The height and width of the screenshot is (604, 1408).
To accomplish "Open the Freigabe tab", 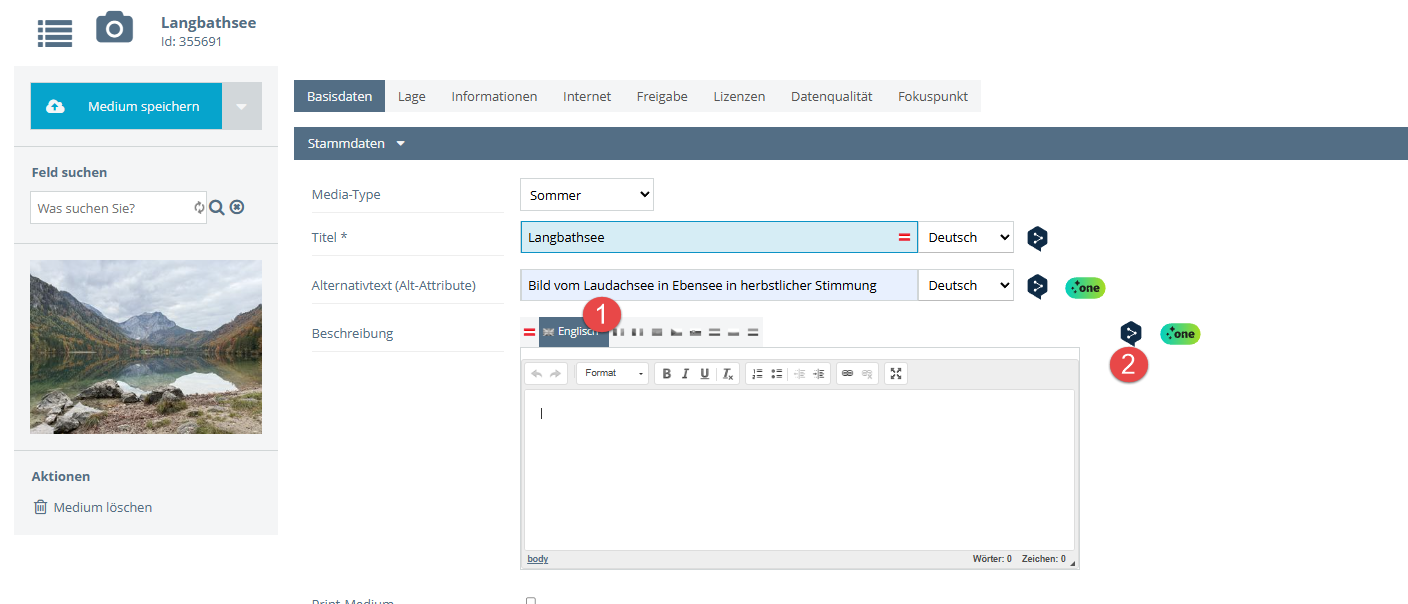I will click(662, 96).
